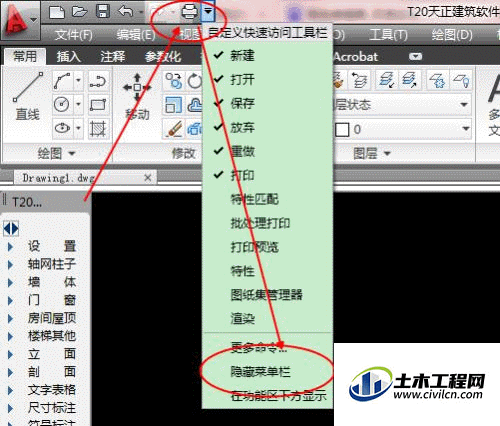Image resolution: width=500 pixels, height=426 pixels.
Task: Open the 工具(T) menu
Action: [x=388, y=35]
